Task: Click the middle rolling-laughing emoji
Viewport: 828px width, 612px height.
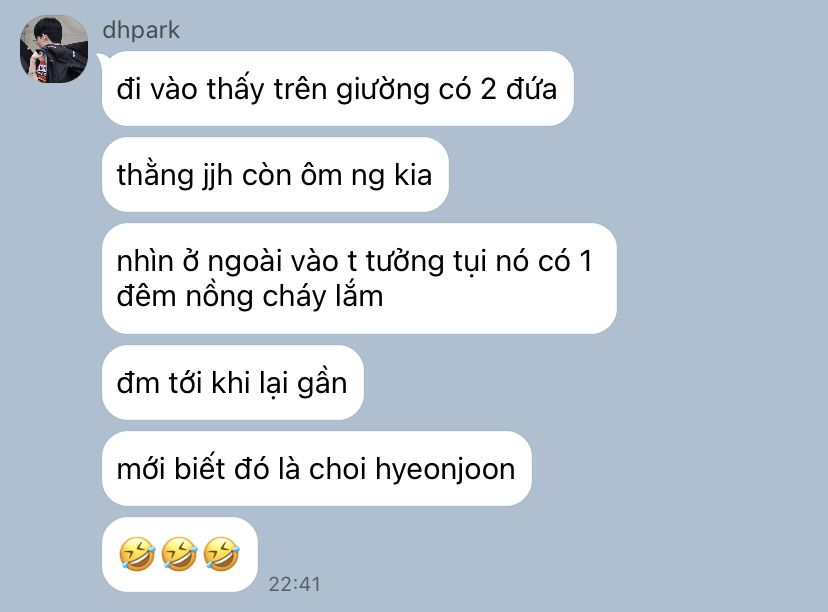Action: (179, 554)
